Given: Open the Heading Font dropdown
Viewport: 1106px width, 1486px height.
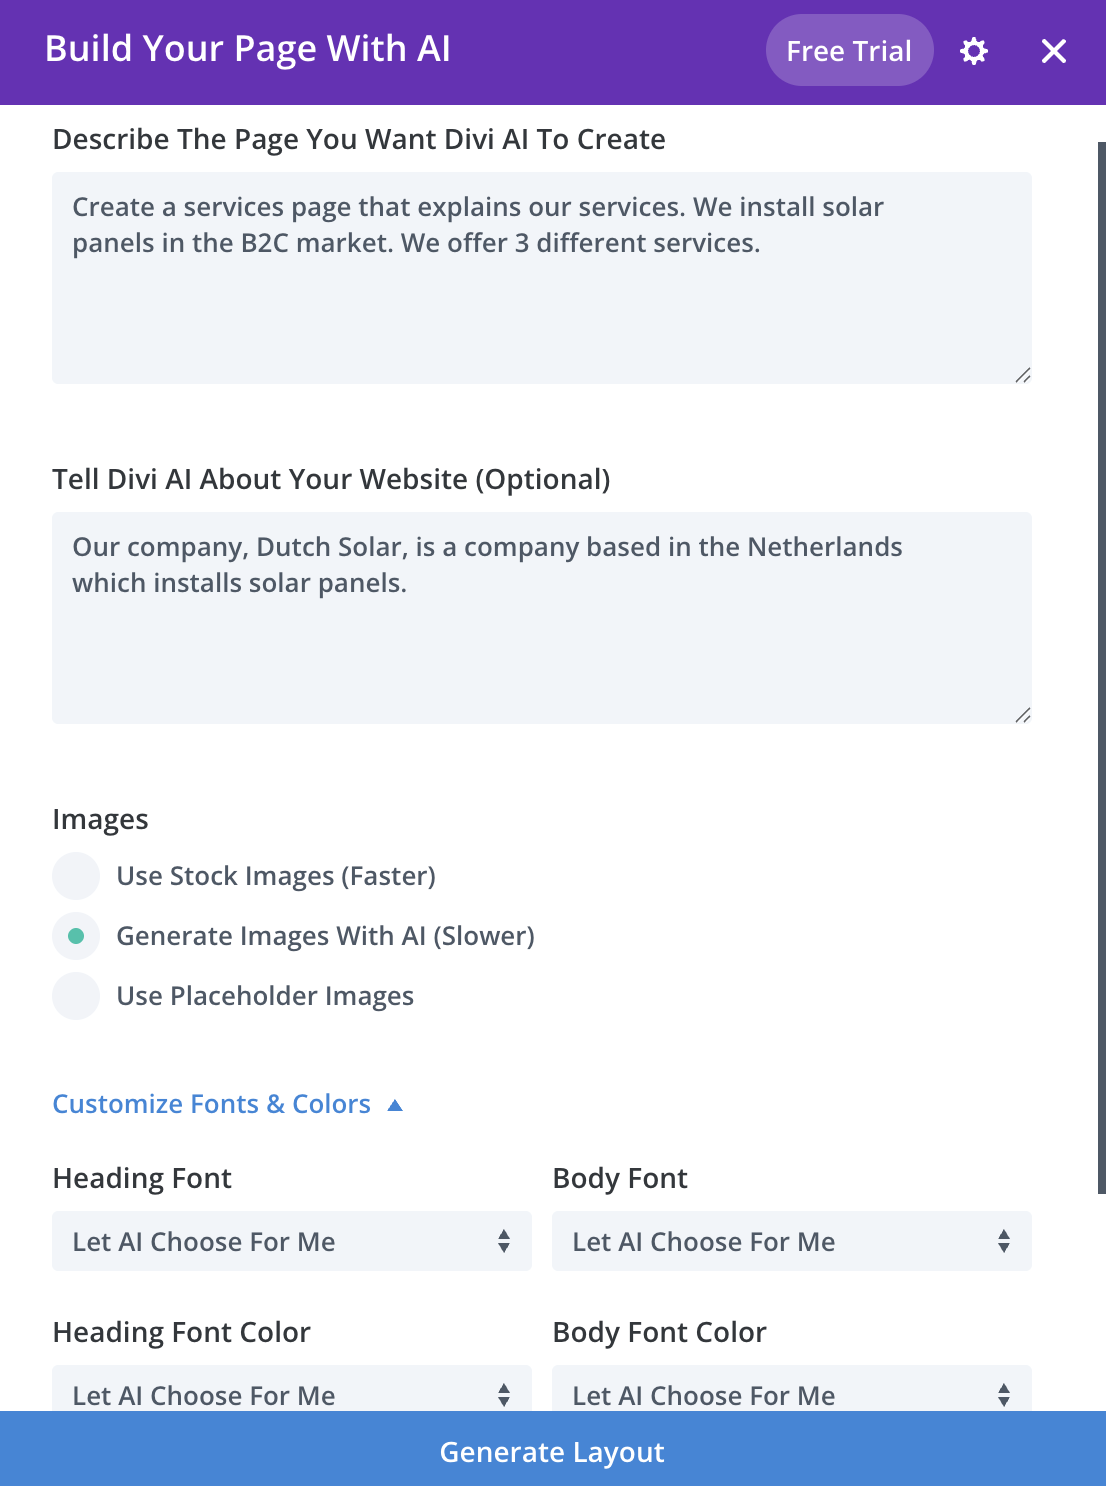Looking at the screenshot, I should [x=290, y=1241].
